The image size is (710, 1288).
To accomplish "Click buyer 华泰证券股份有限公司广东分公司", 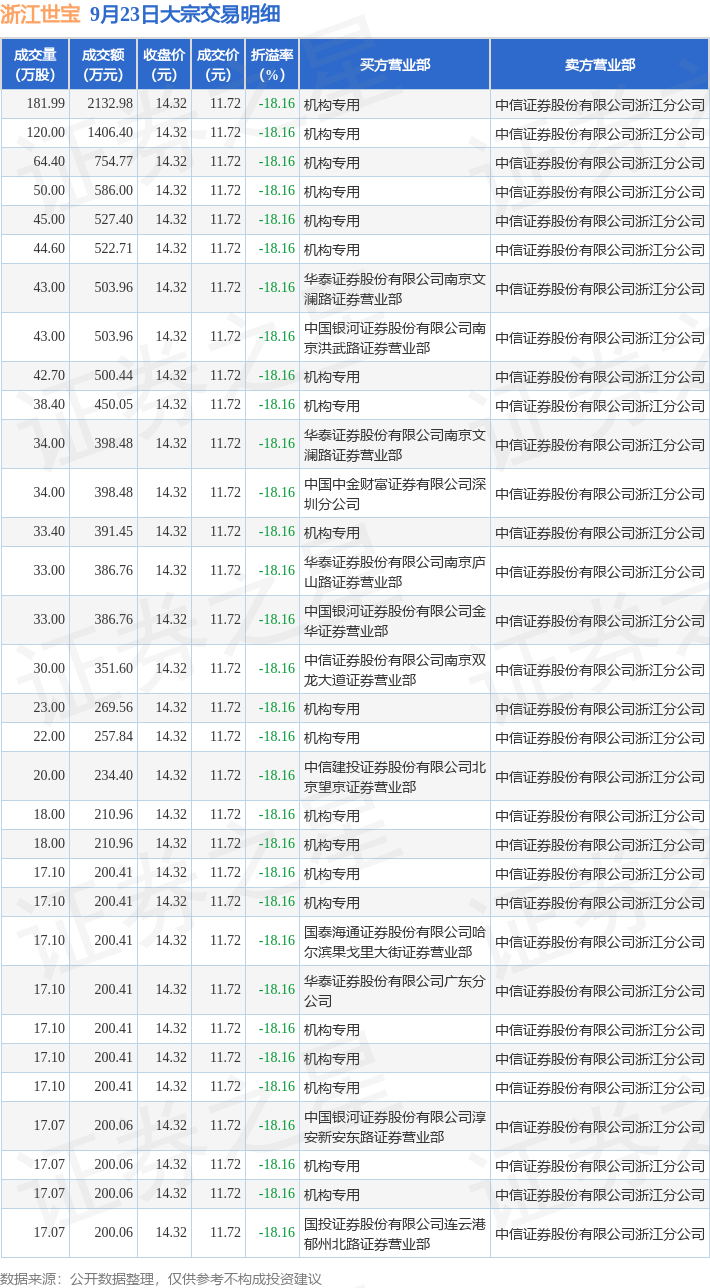I will (x=395, y=990).
